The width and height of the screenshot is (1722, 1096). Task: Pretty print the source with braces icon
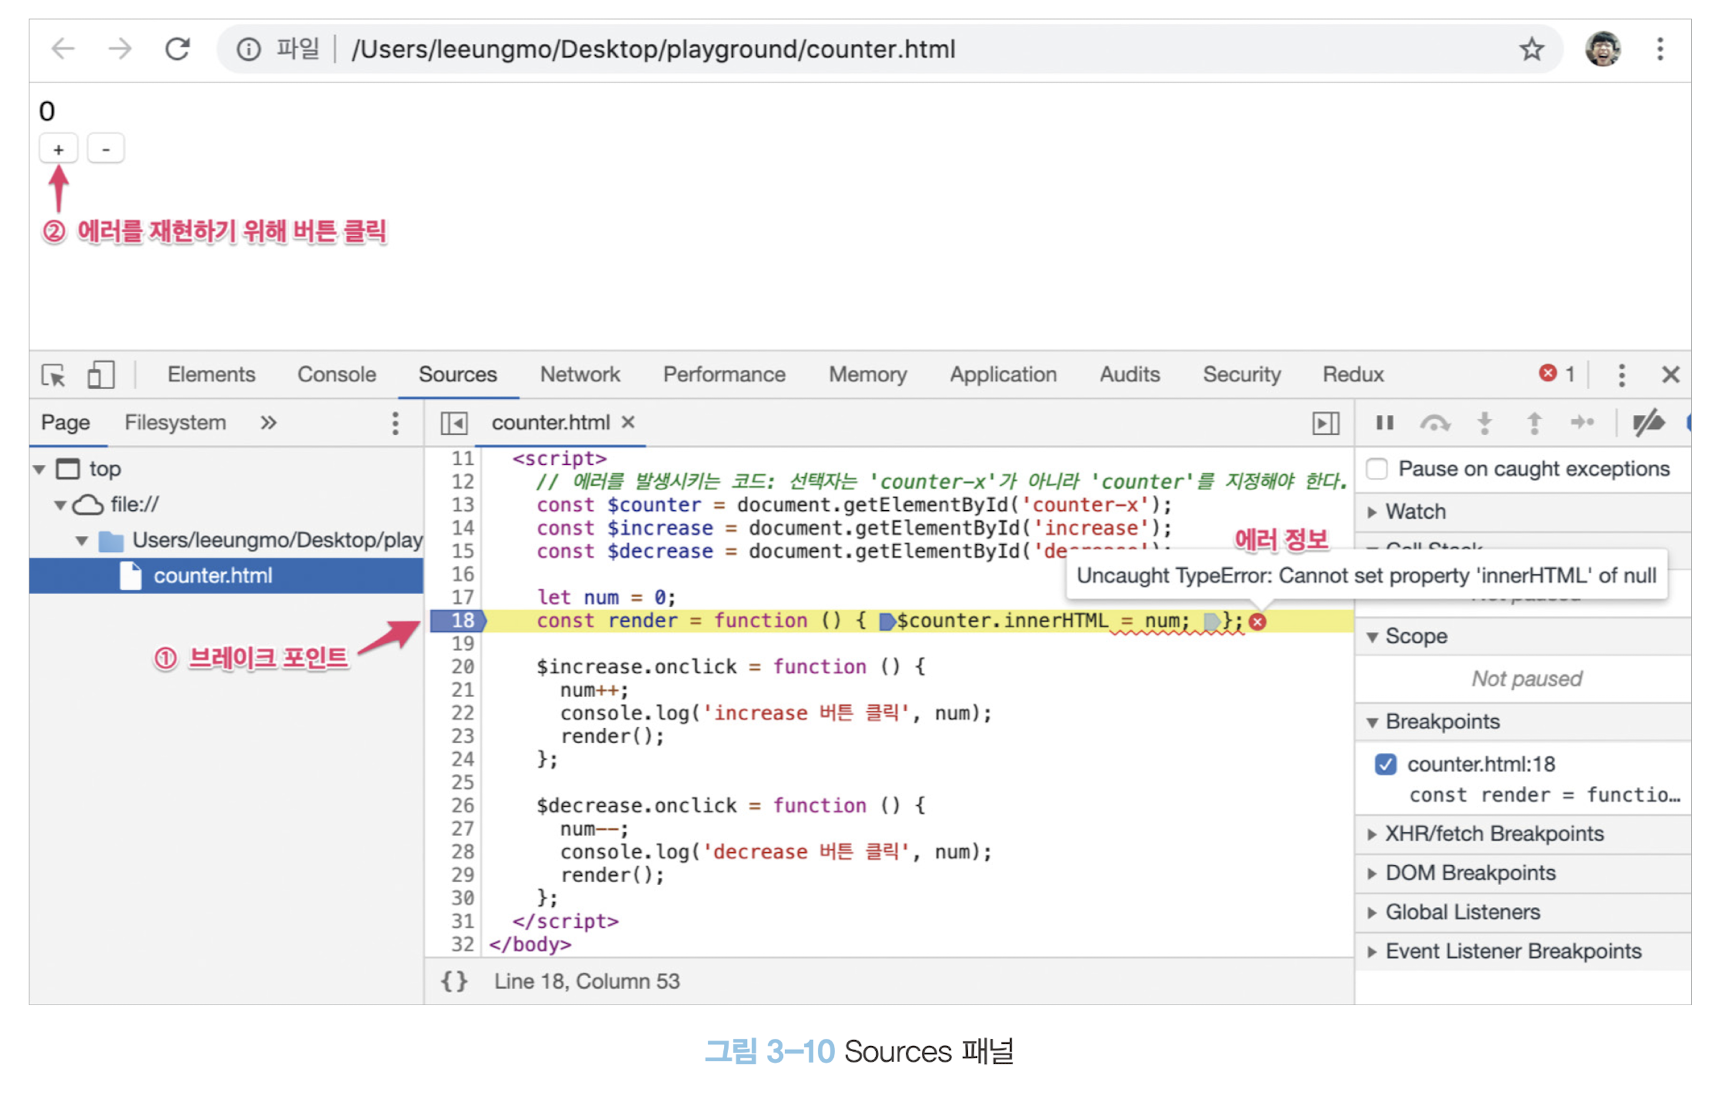click(x=455, y=982)
